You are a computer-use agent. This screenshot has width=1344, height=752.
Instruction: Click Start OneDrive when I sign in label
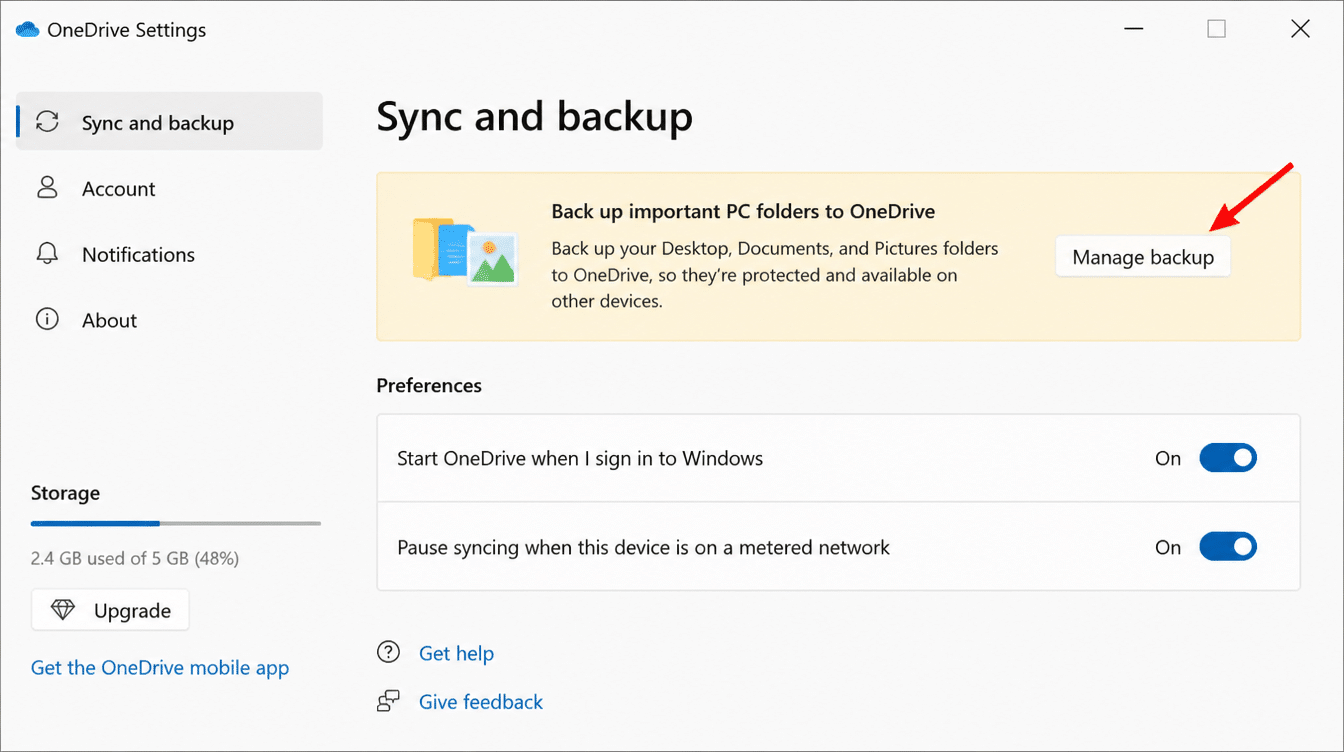pos(580,459)
